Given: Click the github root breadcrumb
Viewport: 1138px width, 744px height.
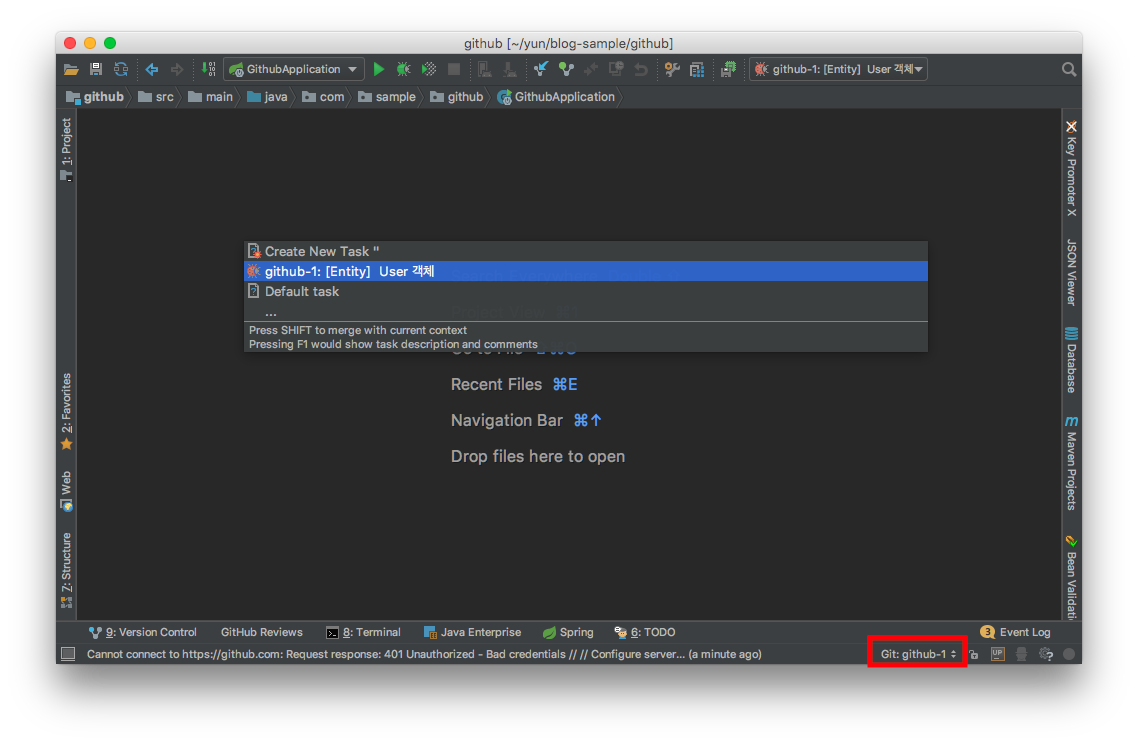Looking at the screenshot, I should pyautogui.click(x=95, y=97).
